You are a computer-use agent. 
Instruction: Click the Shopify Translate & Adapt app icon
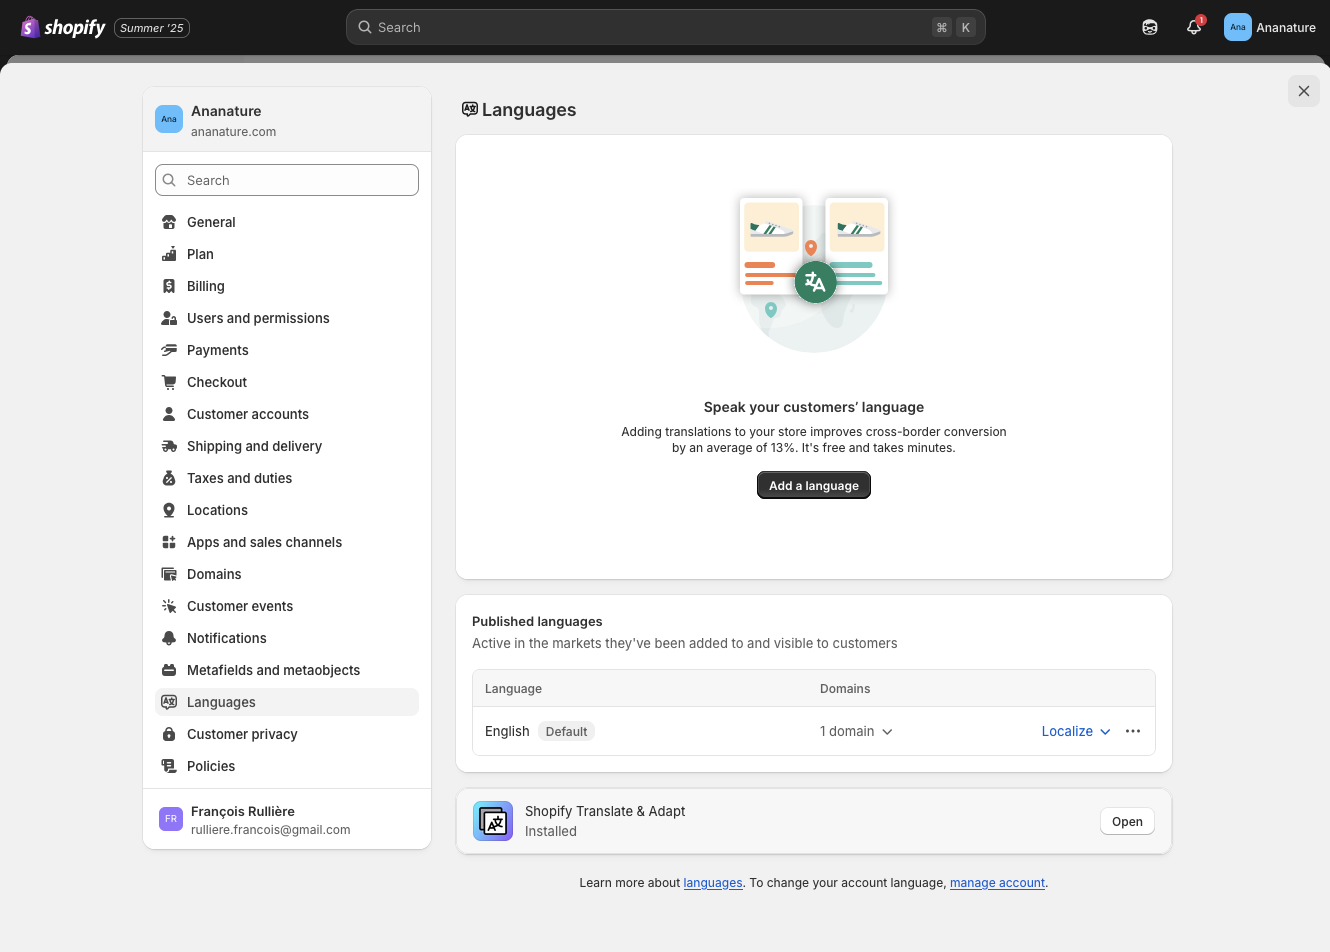click(492, 820)
